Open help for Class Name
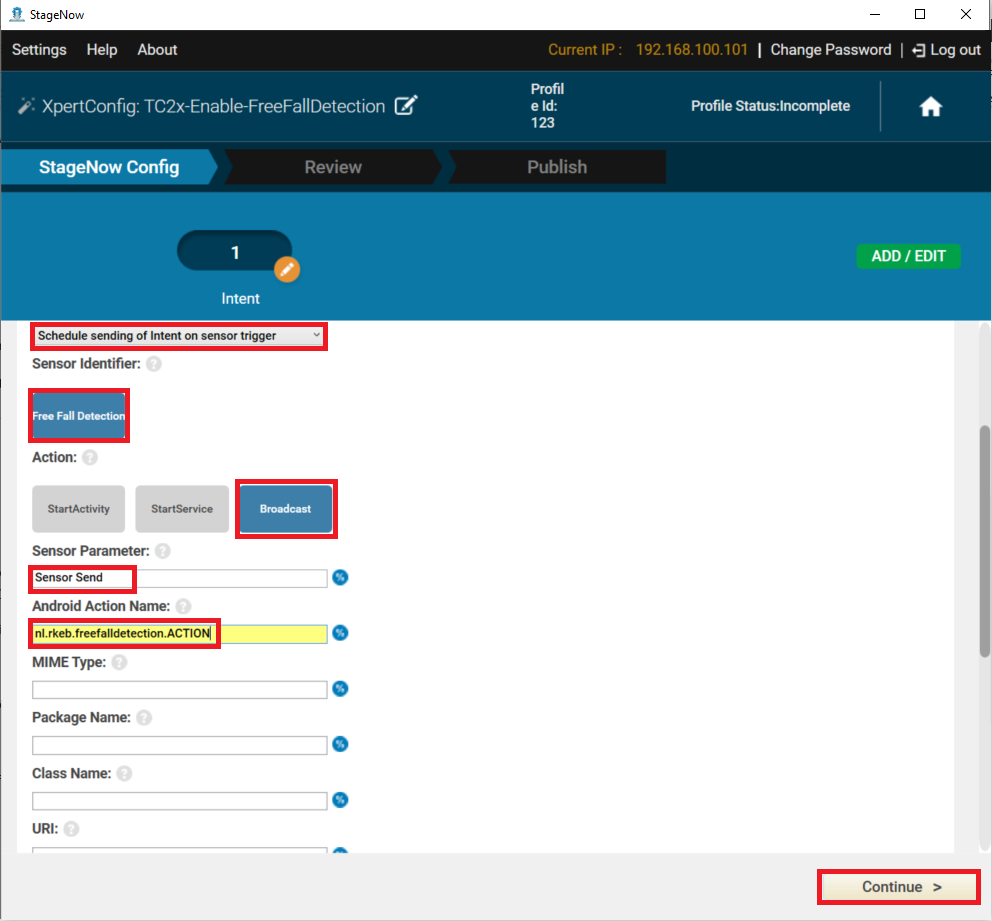Viewport: 992px width, 921px height. 124,774
